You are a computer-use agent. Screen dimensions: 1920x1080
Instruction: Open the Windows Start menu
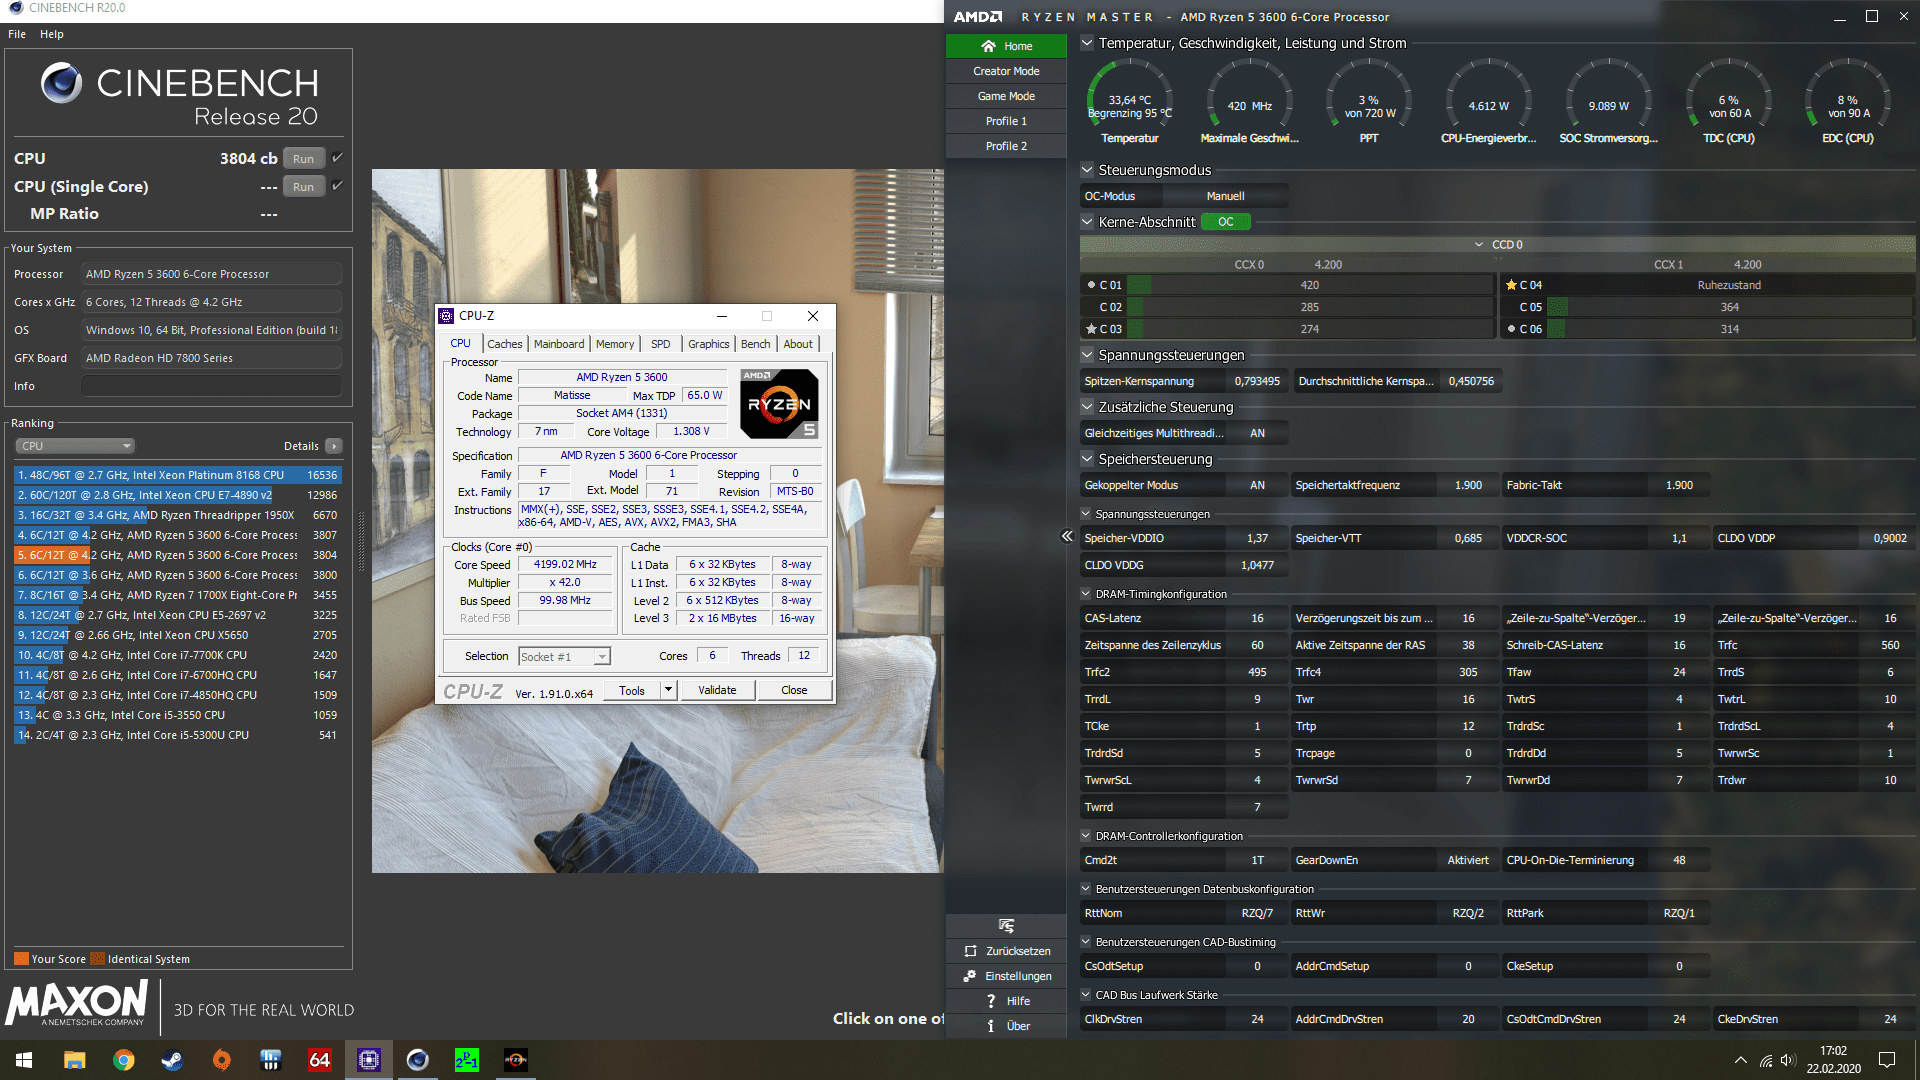tap(24, 1060)
